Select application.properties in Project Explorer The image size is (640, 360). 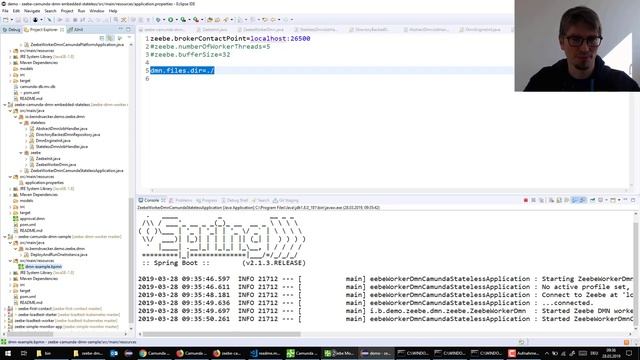tap(44, 182)
